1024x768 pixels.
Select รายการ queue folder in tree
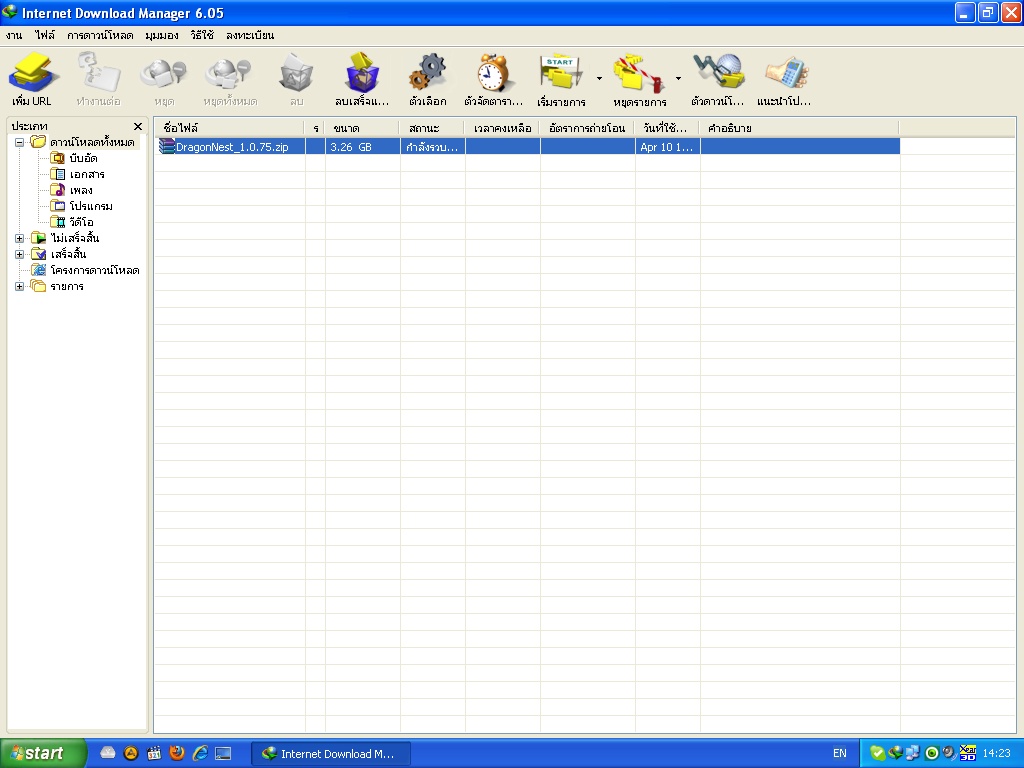[67, 287]
